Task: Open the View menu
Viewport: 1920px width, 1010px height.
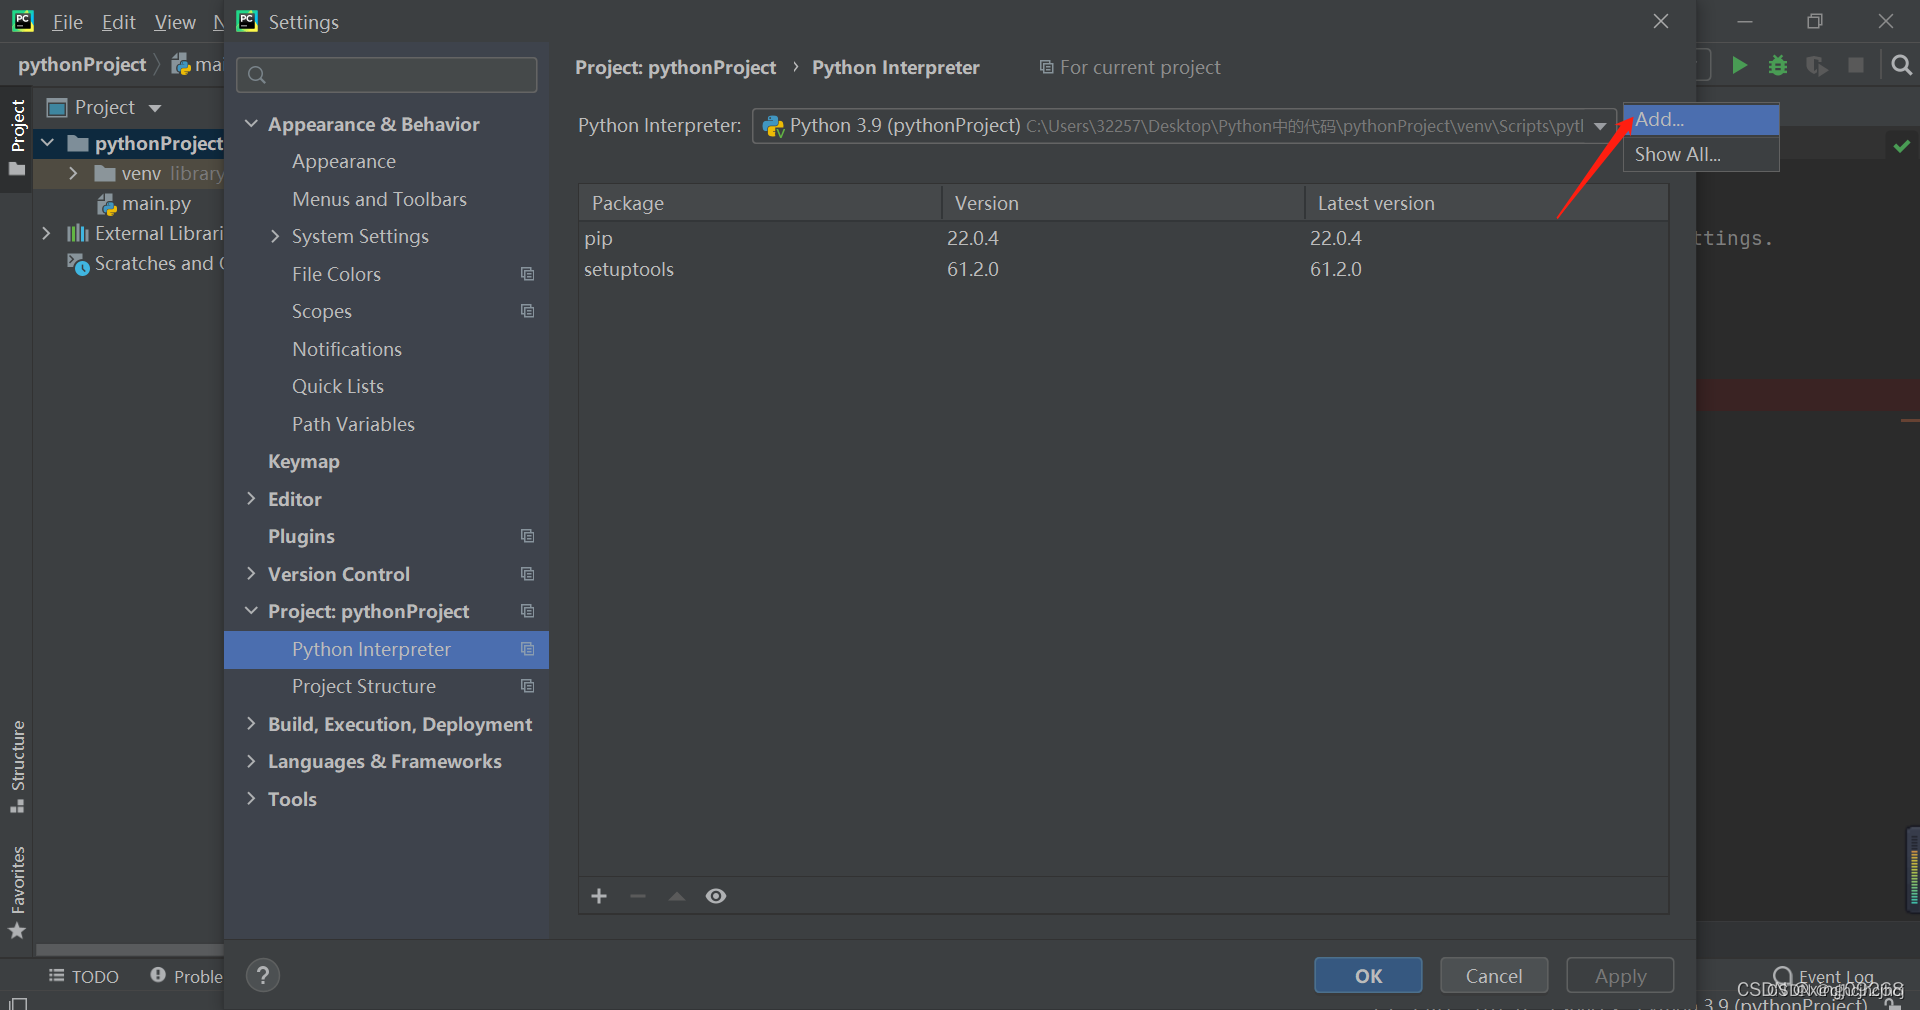Action: click(x=175, y=22)
